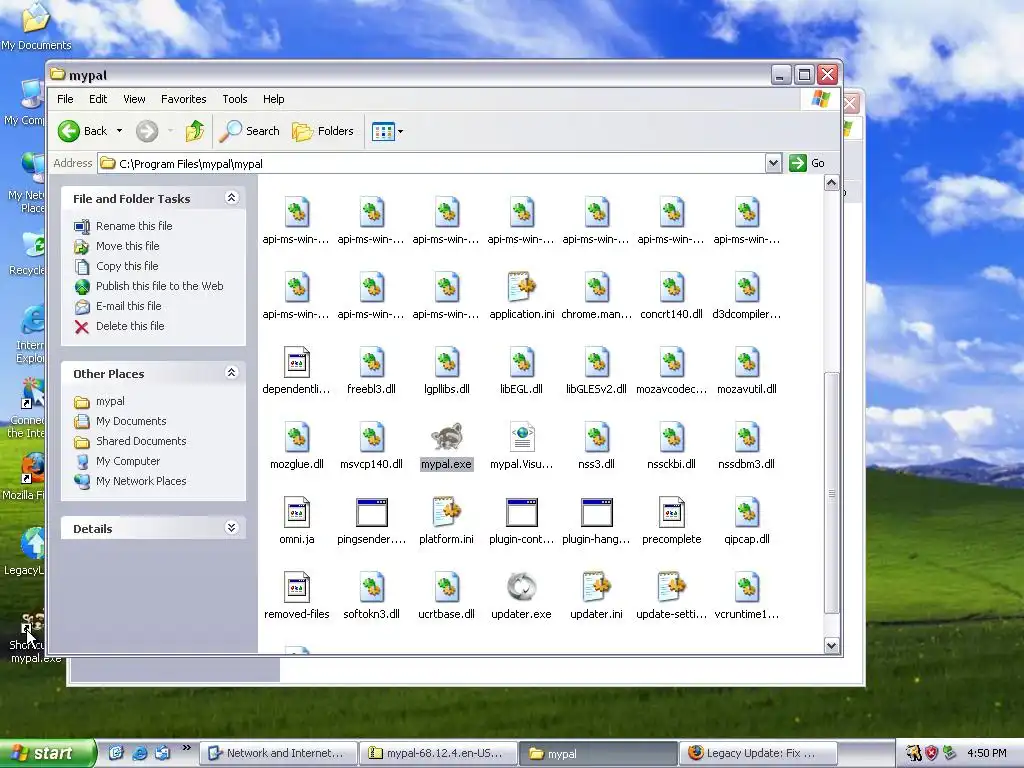The image size is (1024, 768).
Task: Toggle the Folders pane
Action: 323,131
